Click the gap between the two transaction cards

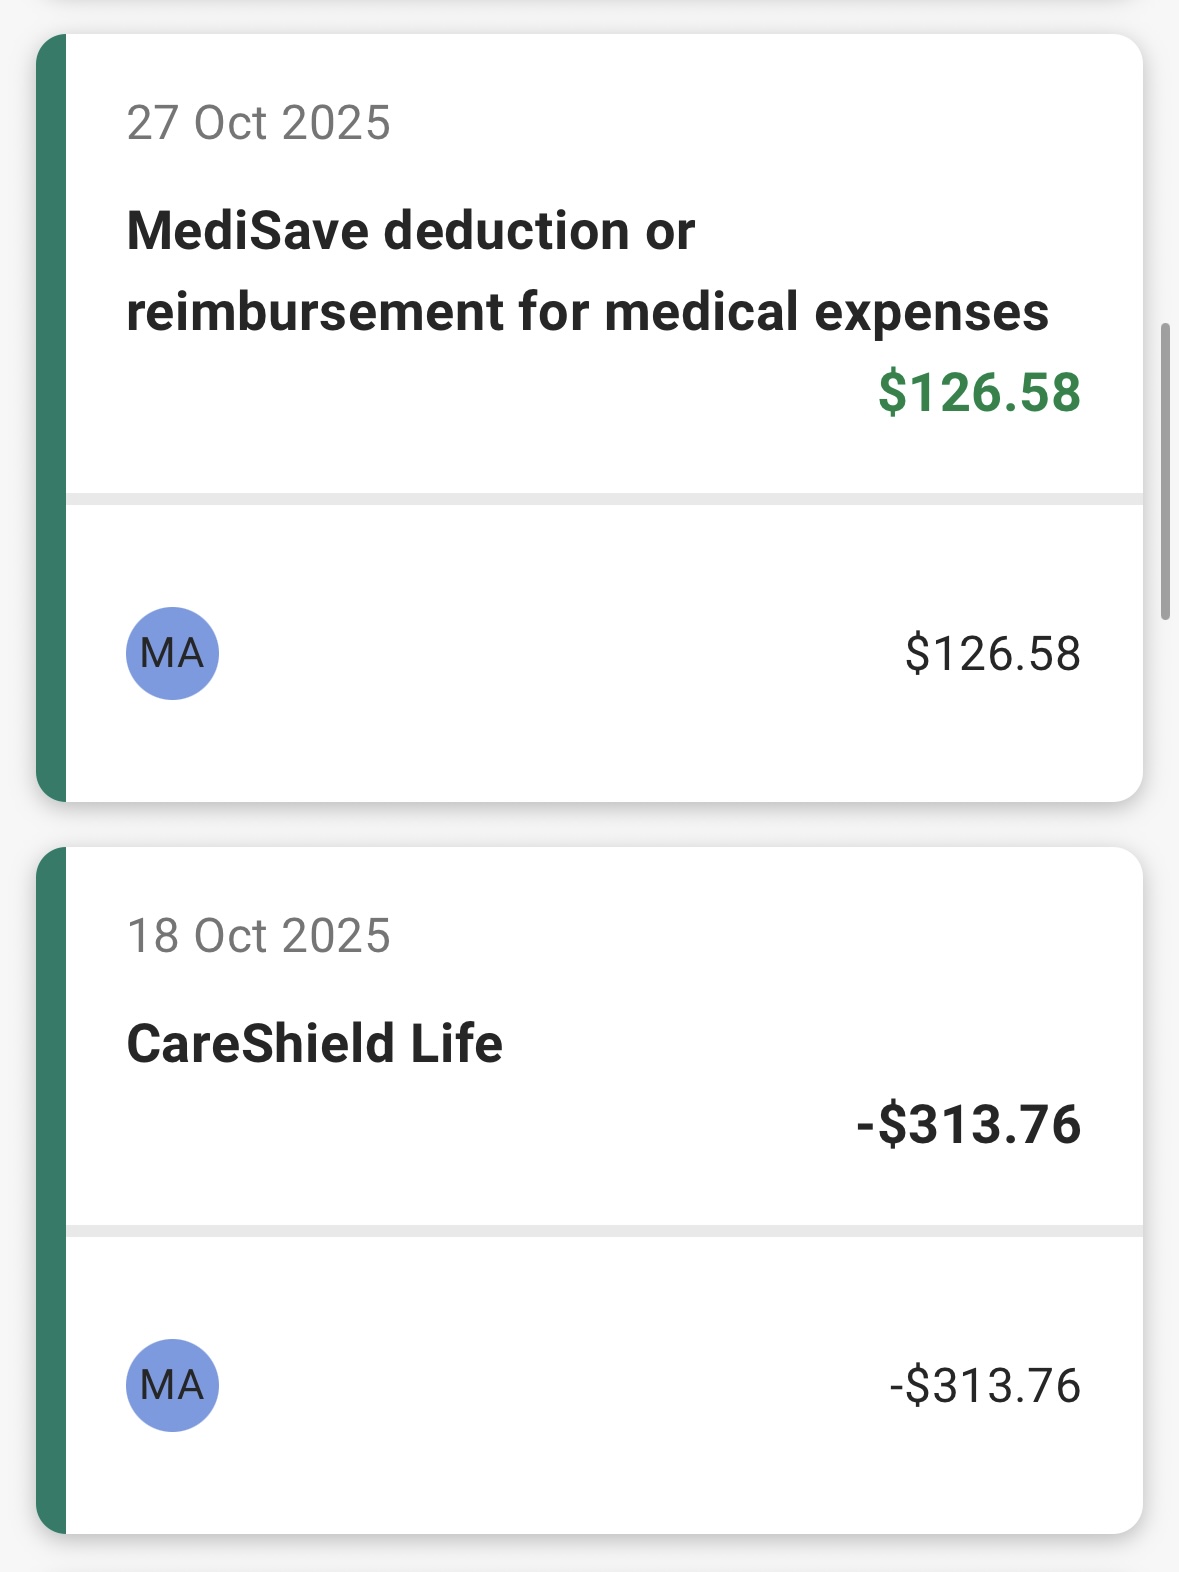pyautogui.click(x=590, y=825)
